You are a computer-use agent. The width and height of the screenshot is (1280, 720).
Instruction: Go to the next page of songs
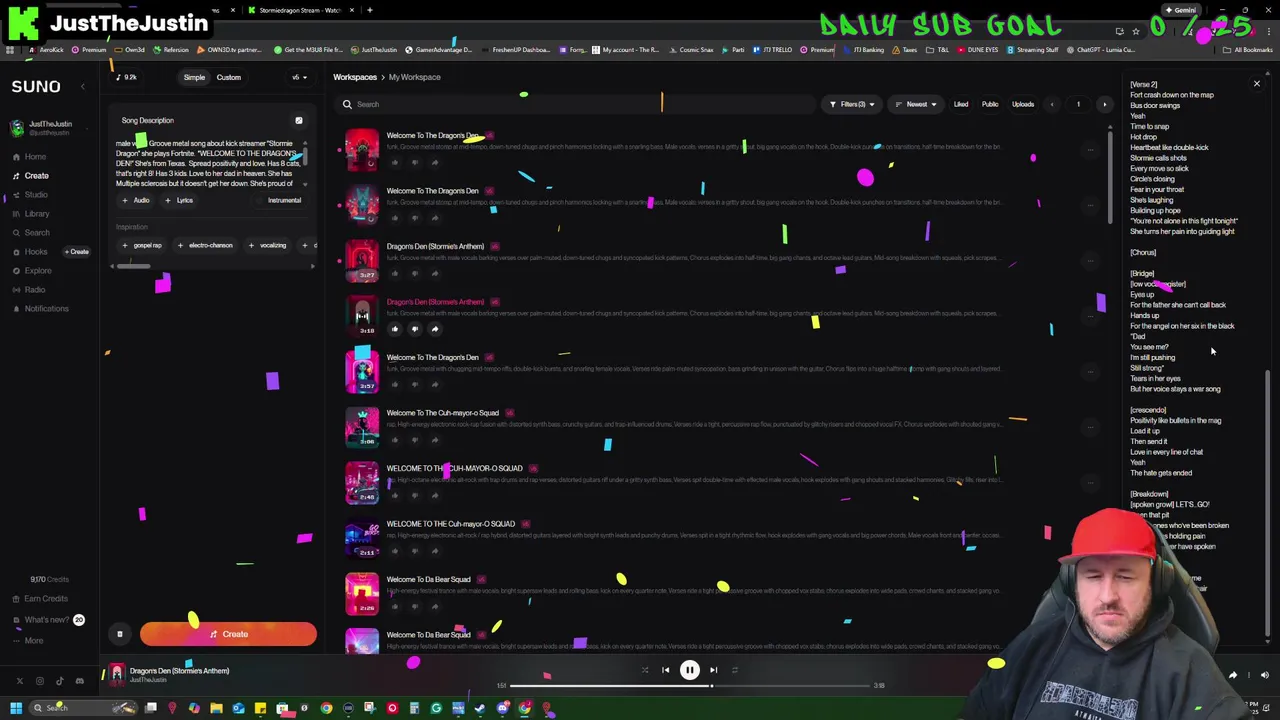pos(1104,104)
